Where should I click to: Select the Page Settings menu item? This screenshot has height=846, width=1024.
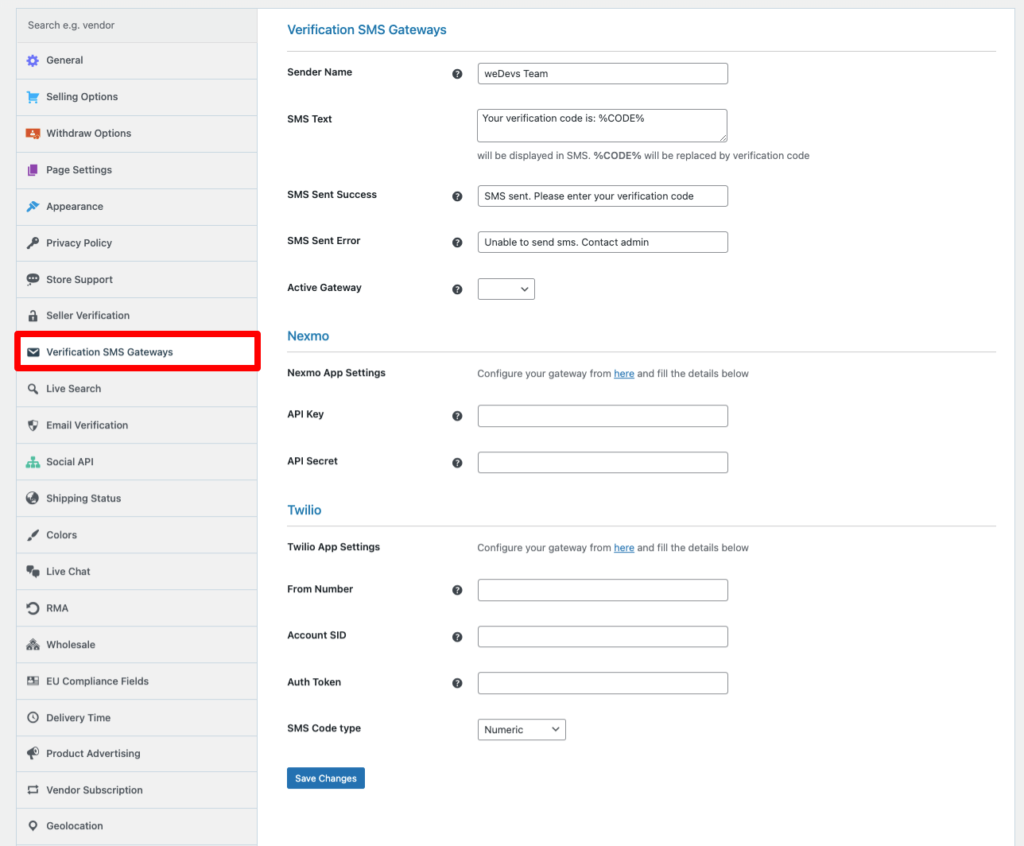click(x=136, y=170)
